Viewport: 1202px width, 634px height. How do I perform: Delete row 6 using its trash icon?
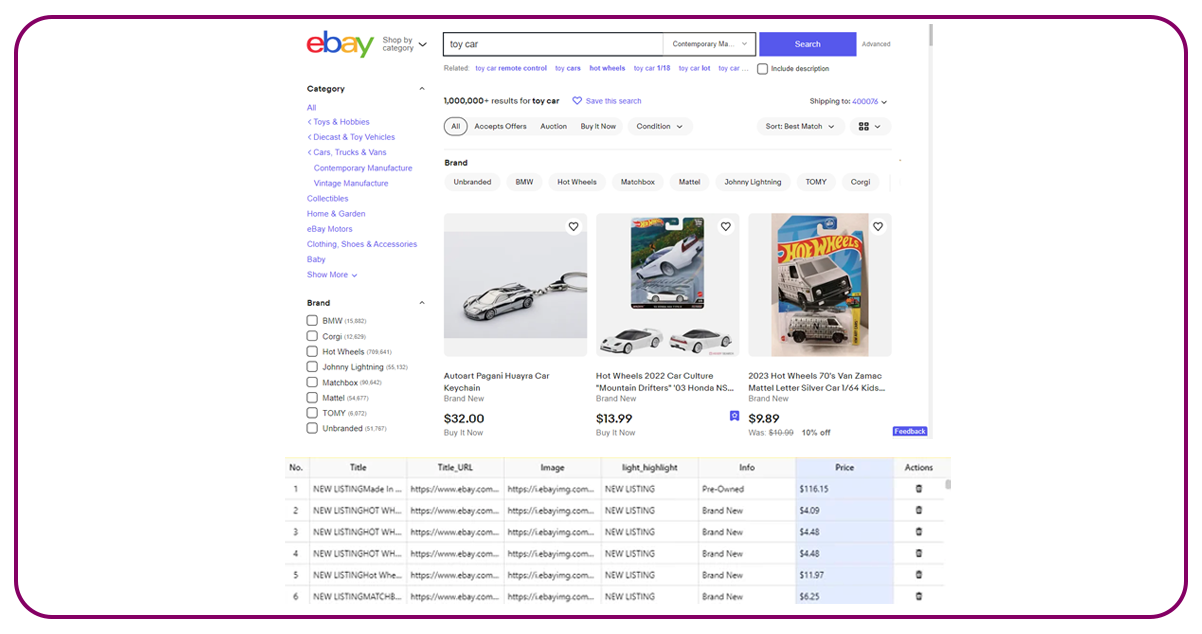pyautogui.click(x=919, y=596)
